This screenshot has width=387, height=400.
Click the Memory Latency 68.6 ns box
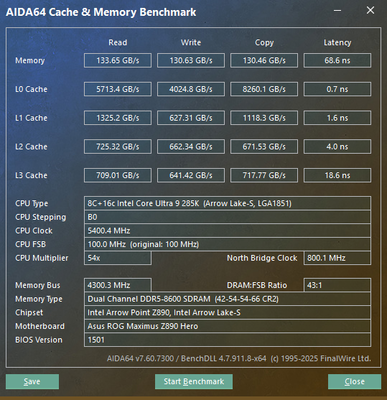(337, 60)
